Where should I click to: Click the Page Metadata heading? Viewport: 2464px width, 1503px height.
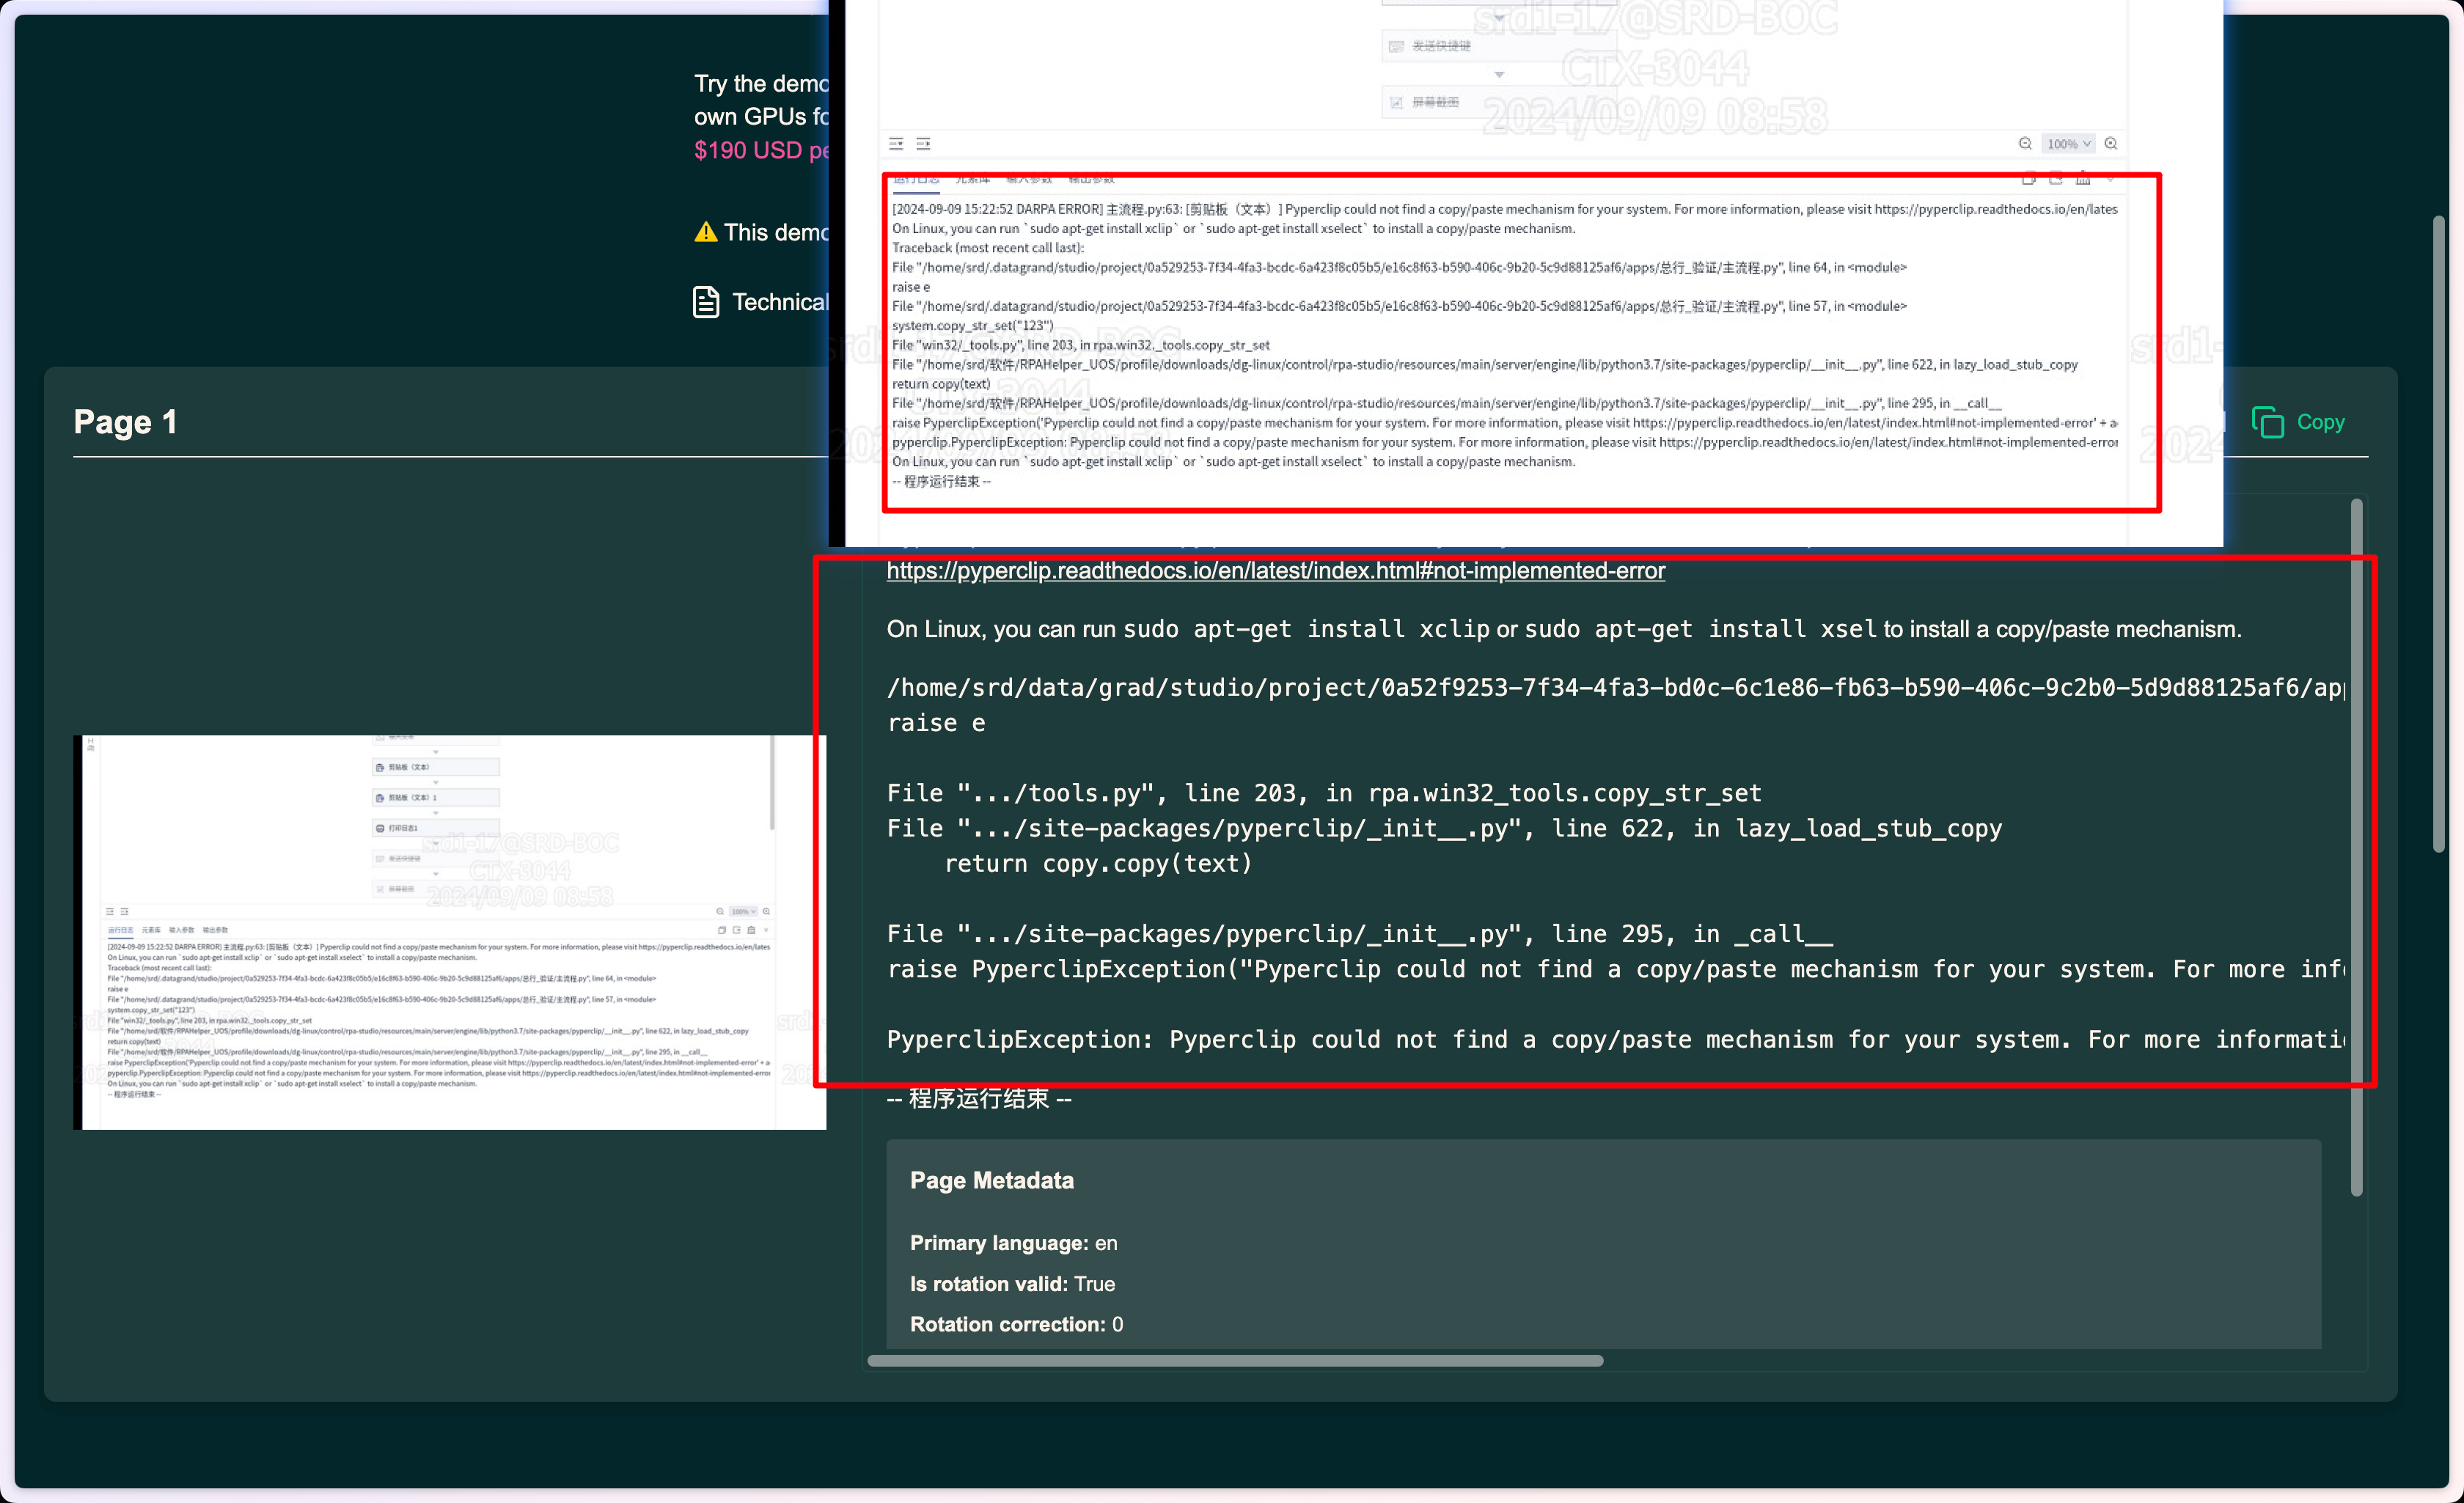pos(992,1180)
